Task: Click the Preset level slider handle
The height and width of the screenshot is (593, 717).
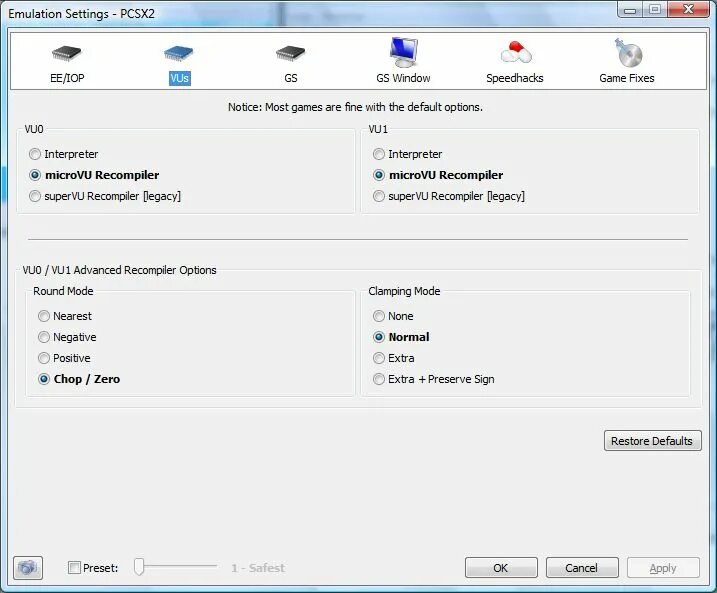Action: (x=139, y=566)
